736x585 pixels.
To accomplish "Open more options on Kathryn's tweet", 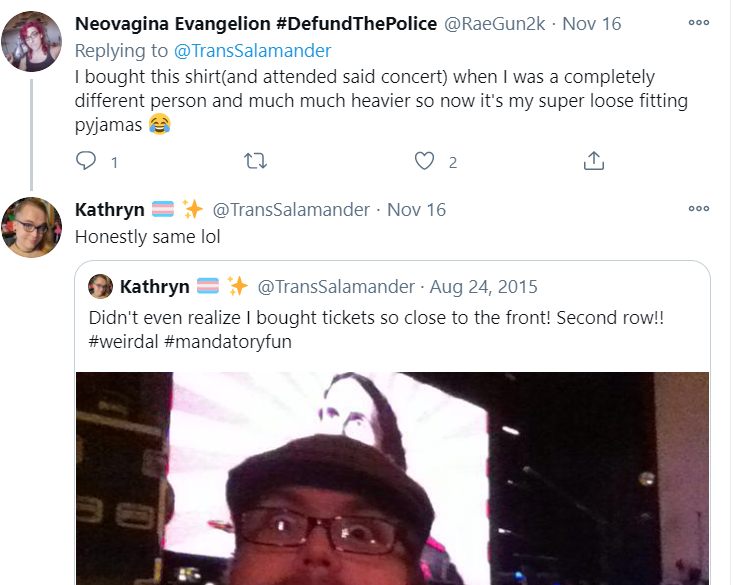I will (698, 208).
